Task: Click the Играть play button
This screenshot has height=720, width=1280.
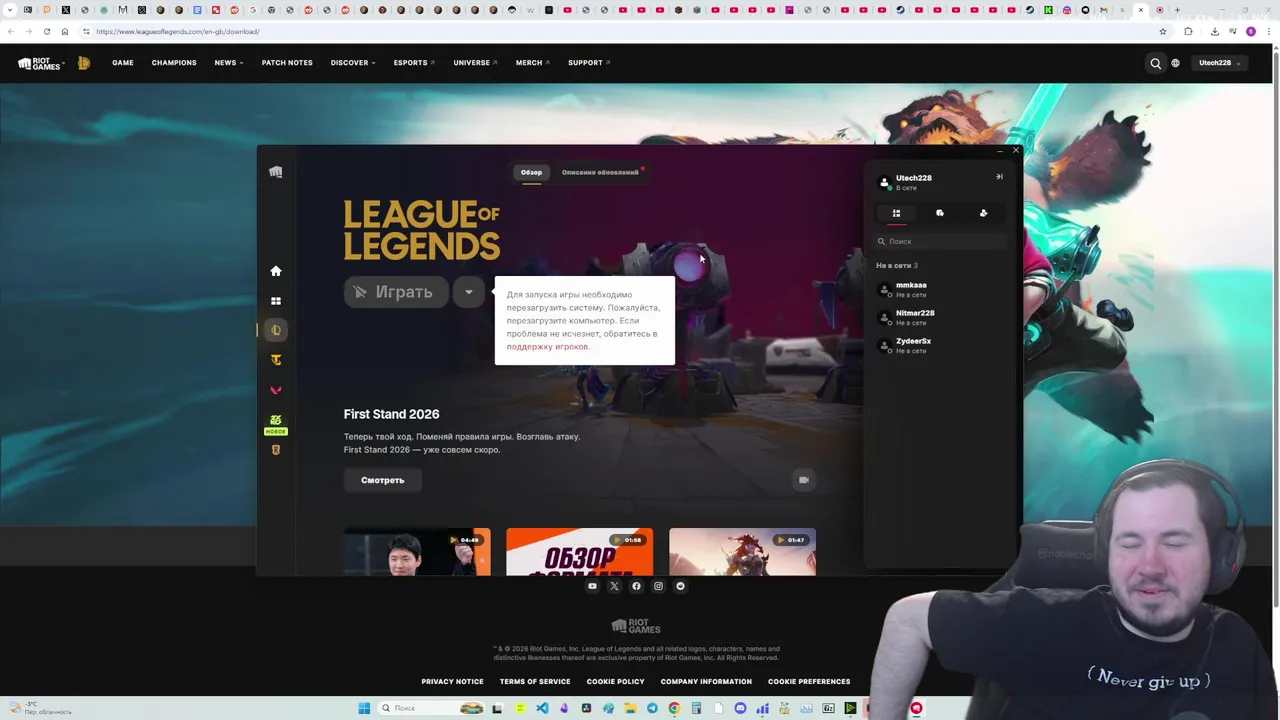Action: coord(396,292)
